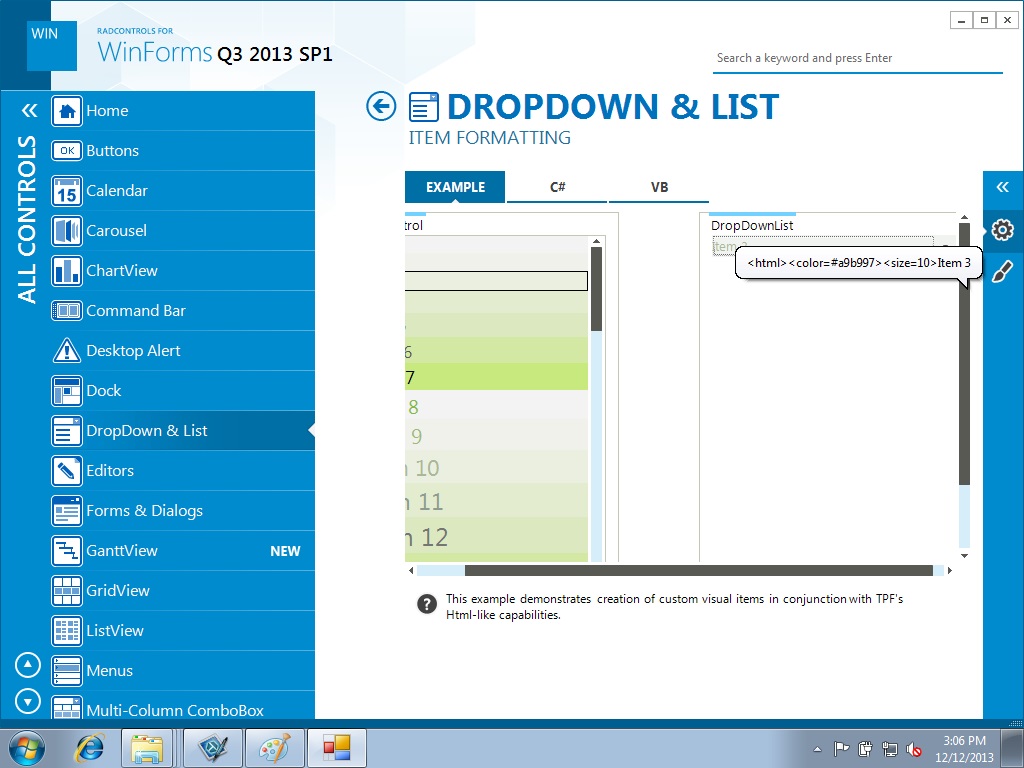Click the DropDown & List sidebar icon
This screenshot has width=1024, height=768.
tap(67, 430)
